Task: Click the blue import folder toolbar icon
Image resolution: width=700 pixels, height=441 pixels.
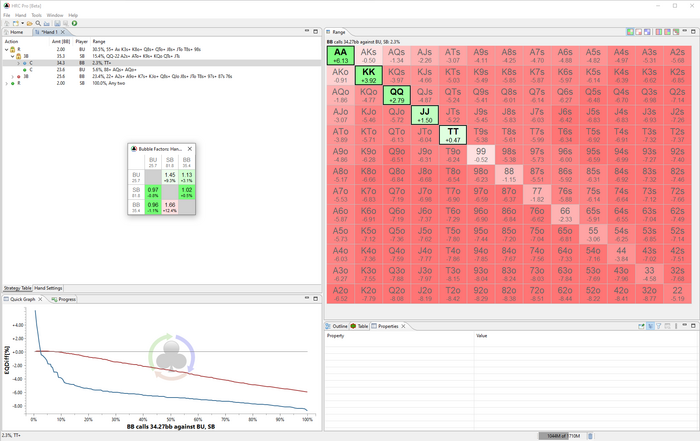Action: click(46, 23)
